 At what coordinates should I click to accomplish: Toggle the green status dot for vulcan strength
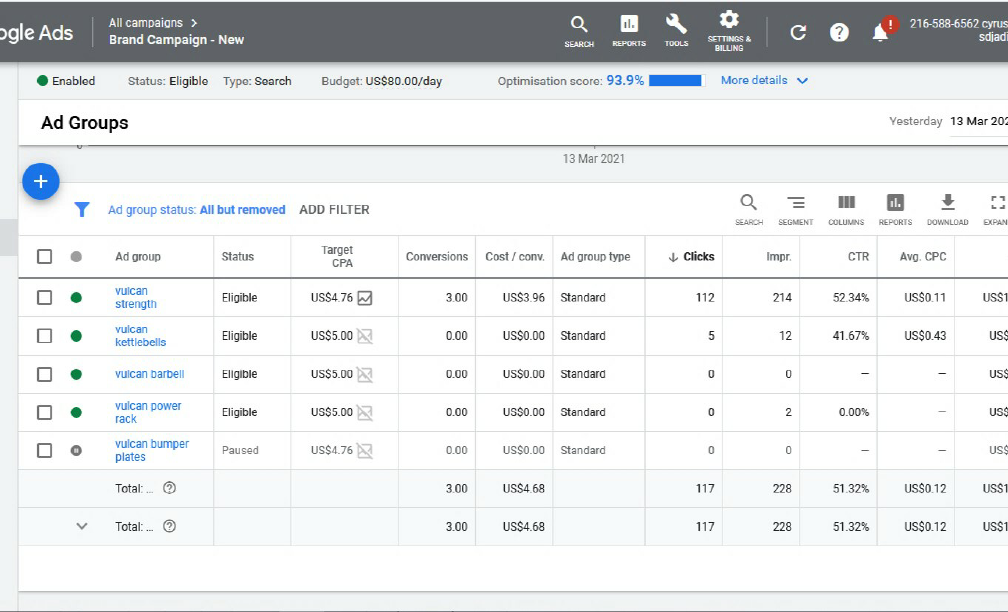coord(76,298)
